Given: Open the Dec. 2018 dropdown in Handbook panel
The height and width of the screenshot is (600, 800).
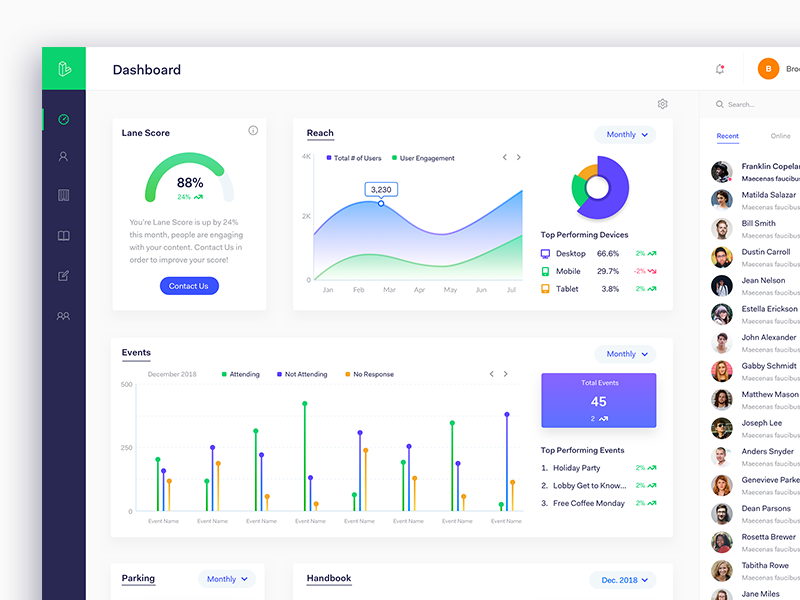Looking at the screenshot, I should click(x=622, y=579).
